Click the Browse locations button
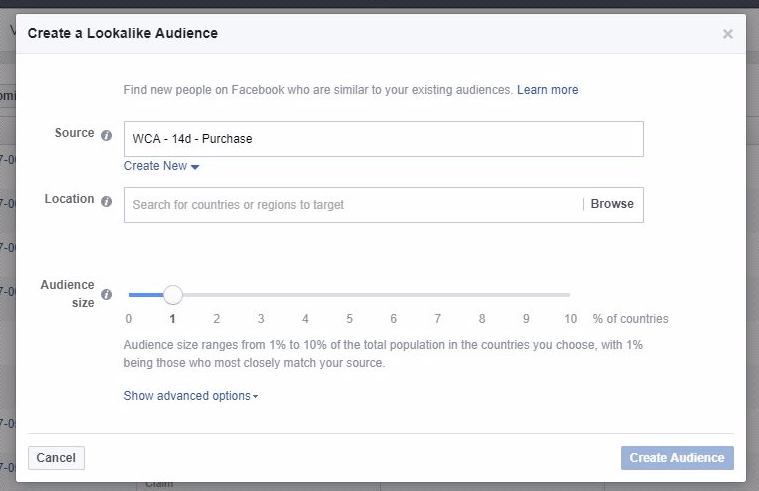 612,204
